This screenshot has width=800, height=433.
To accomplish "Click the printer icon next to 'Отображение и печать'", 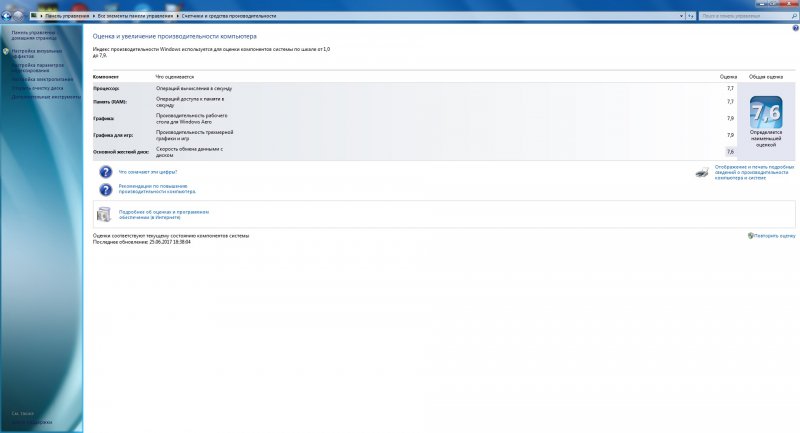I will 701,172.
